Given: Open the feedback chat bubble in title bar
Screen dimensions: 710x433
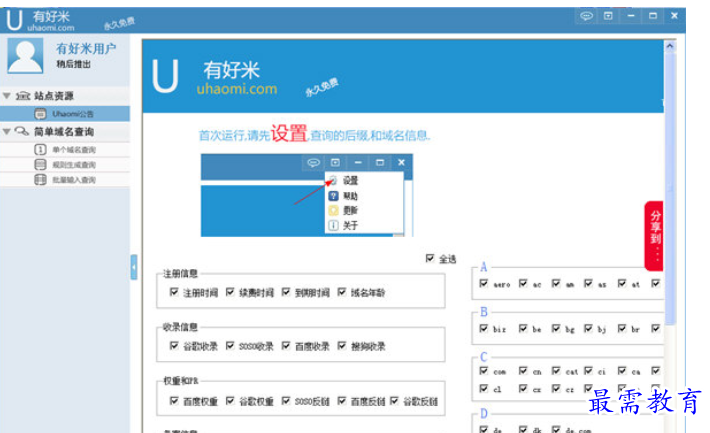Looking at the screenshot, I should [x=586, y=16].
